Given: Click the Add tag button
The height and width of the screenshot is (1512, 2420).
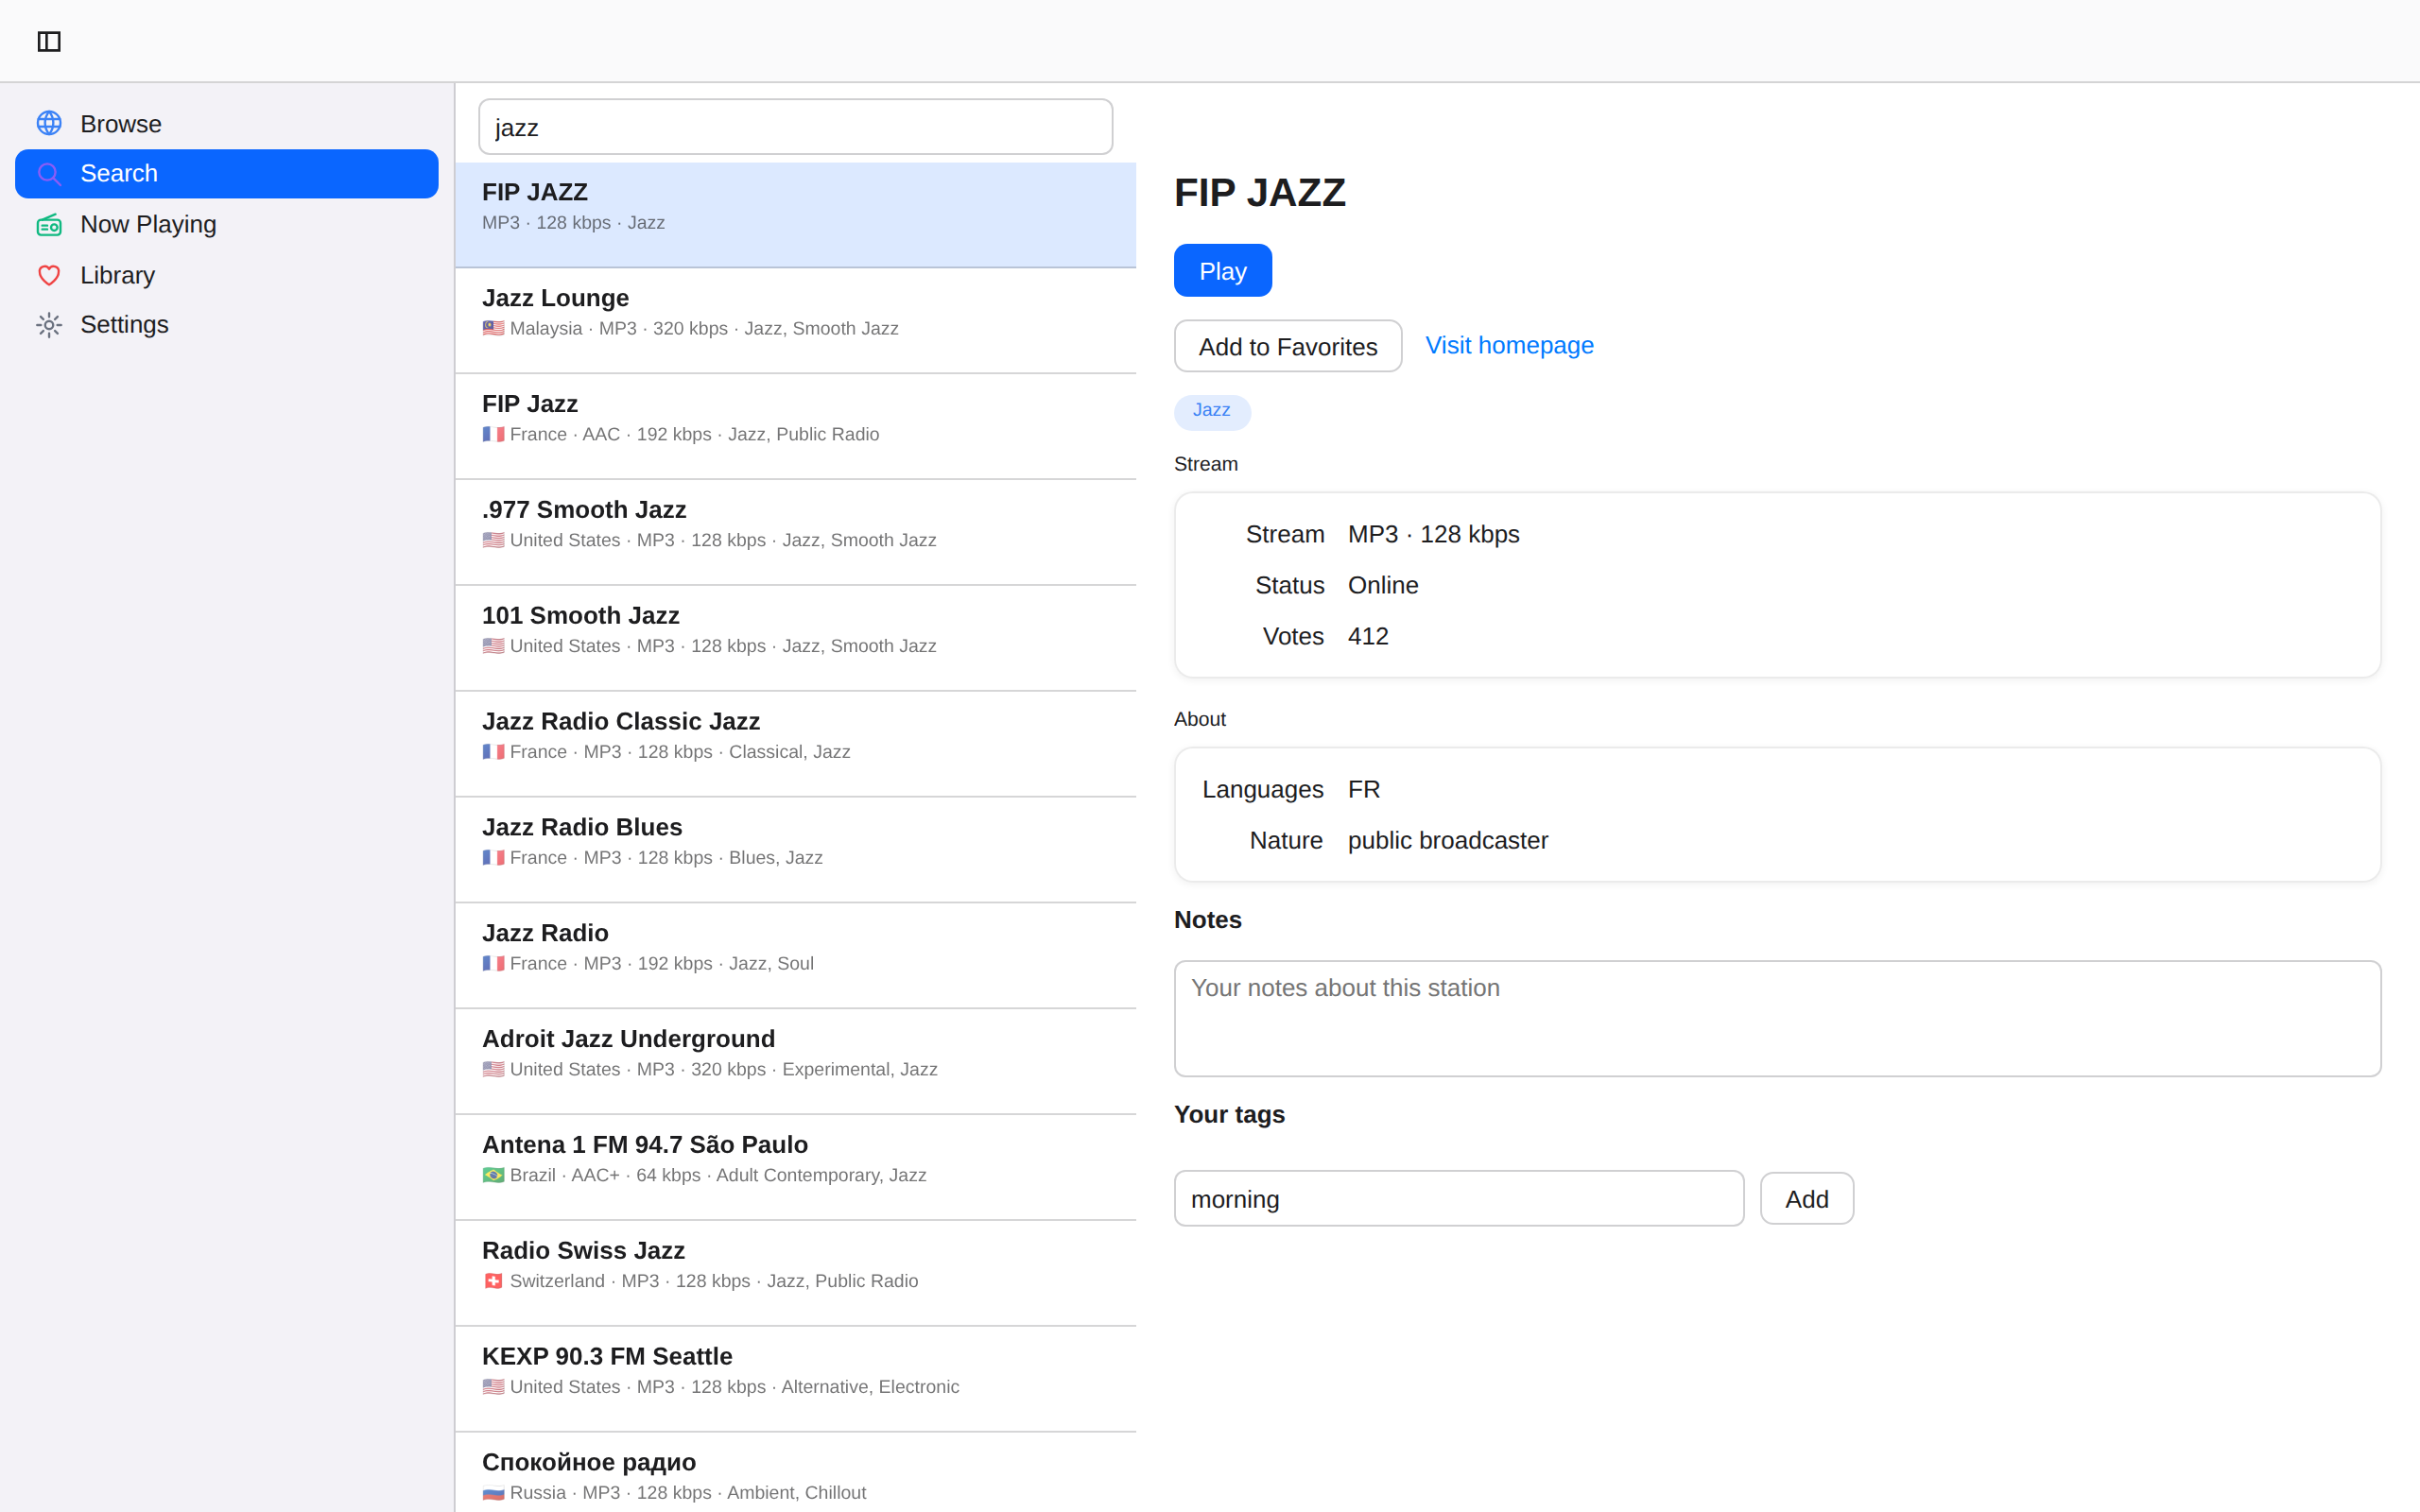Looking at the screenshot, I should point(1806,1199).
